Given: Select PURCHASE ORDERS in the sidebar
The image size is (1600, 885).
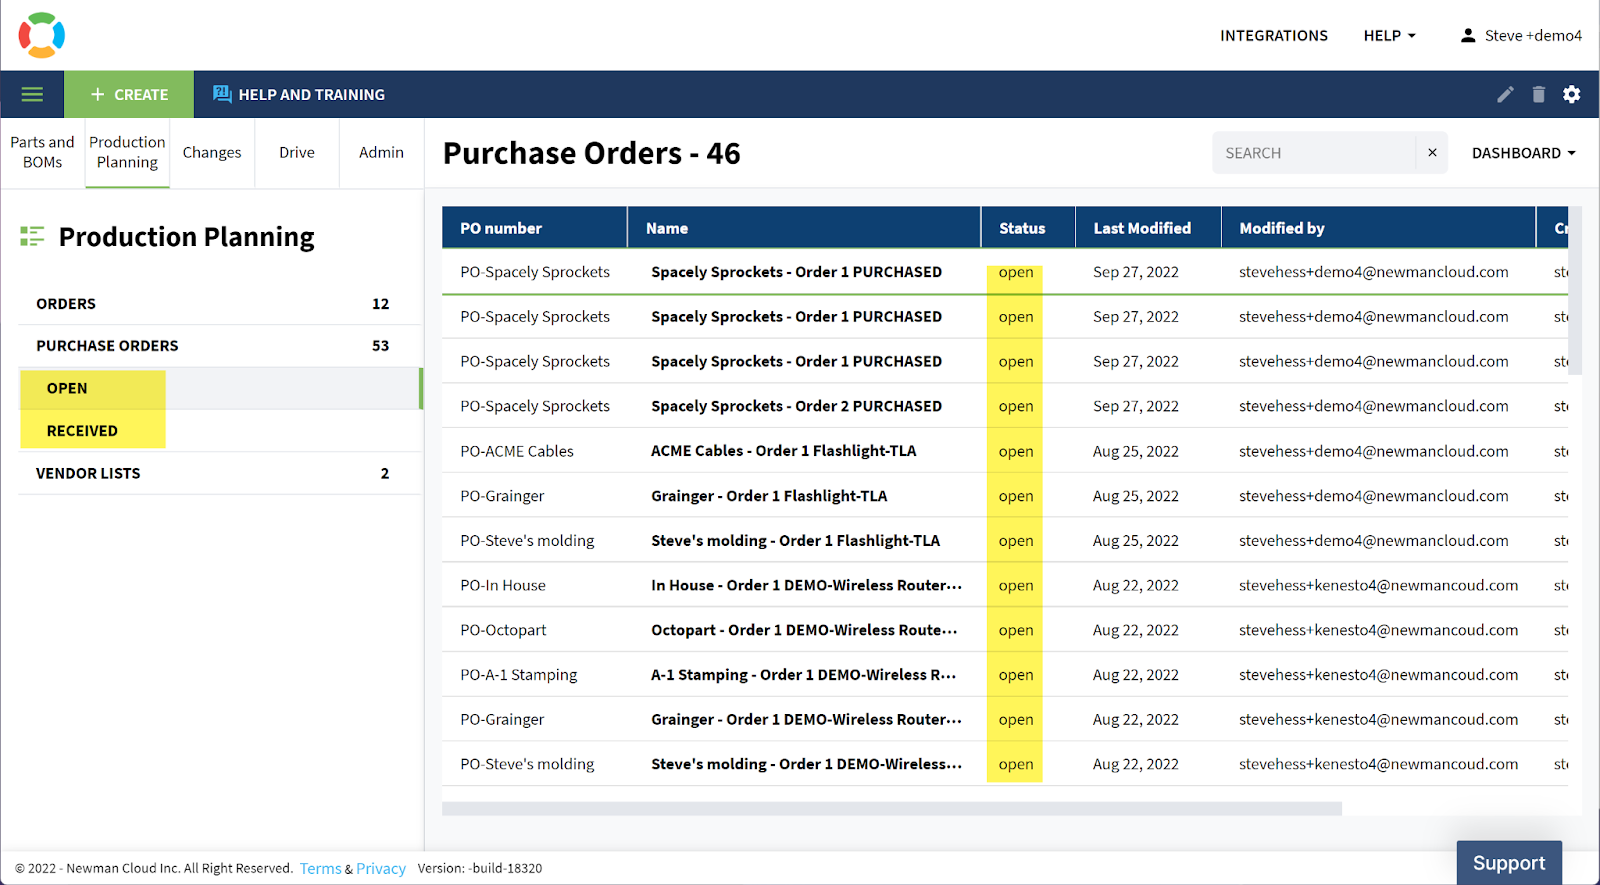Looking at the screenshot, I should (x=220, y=346).
